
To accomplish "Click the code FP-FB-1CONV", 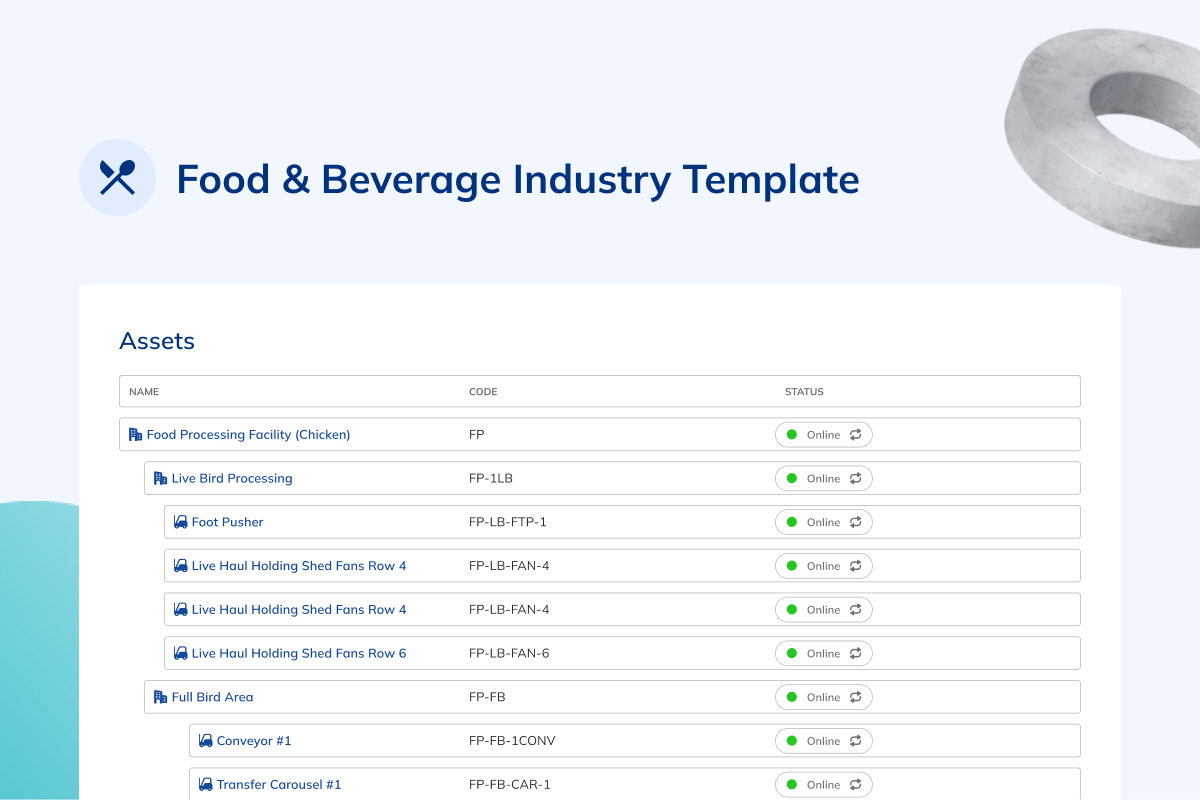I will tap(512, 741).
